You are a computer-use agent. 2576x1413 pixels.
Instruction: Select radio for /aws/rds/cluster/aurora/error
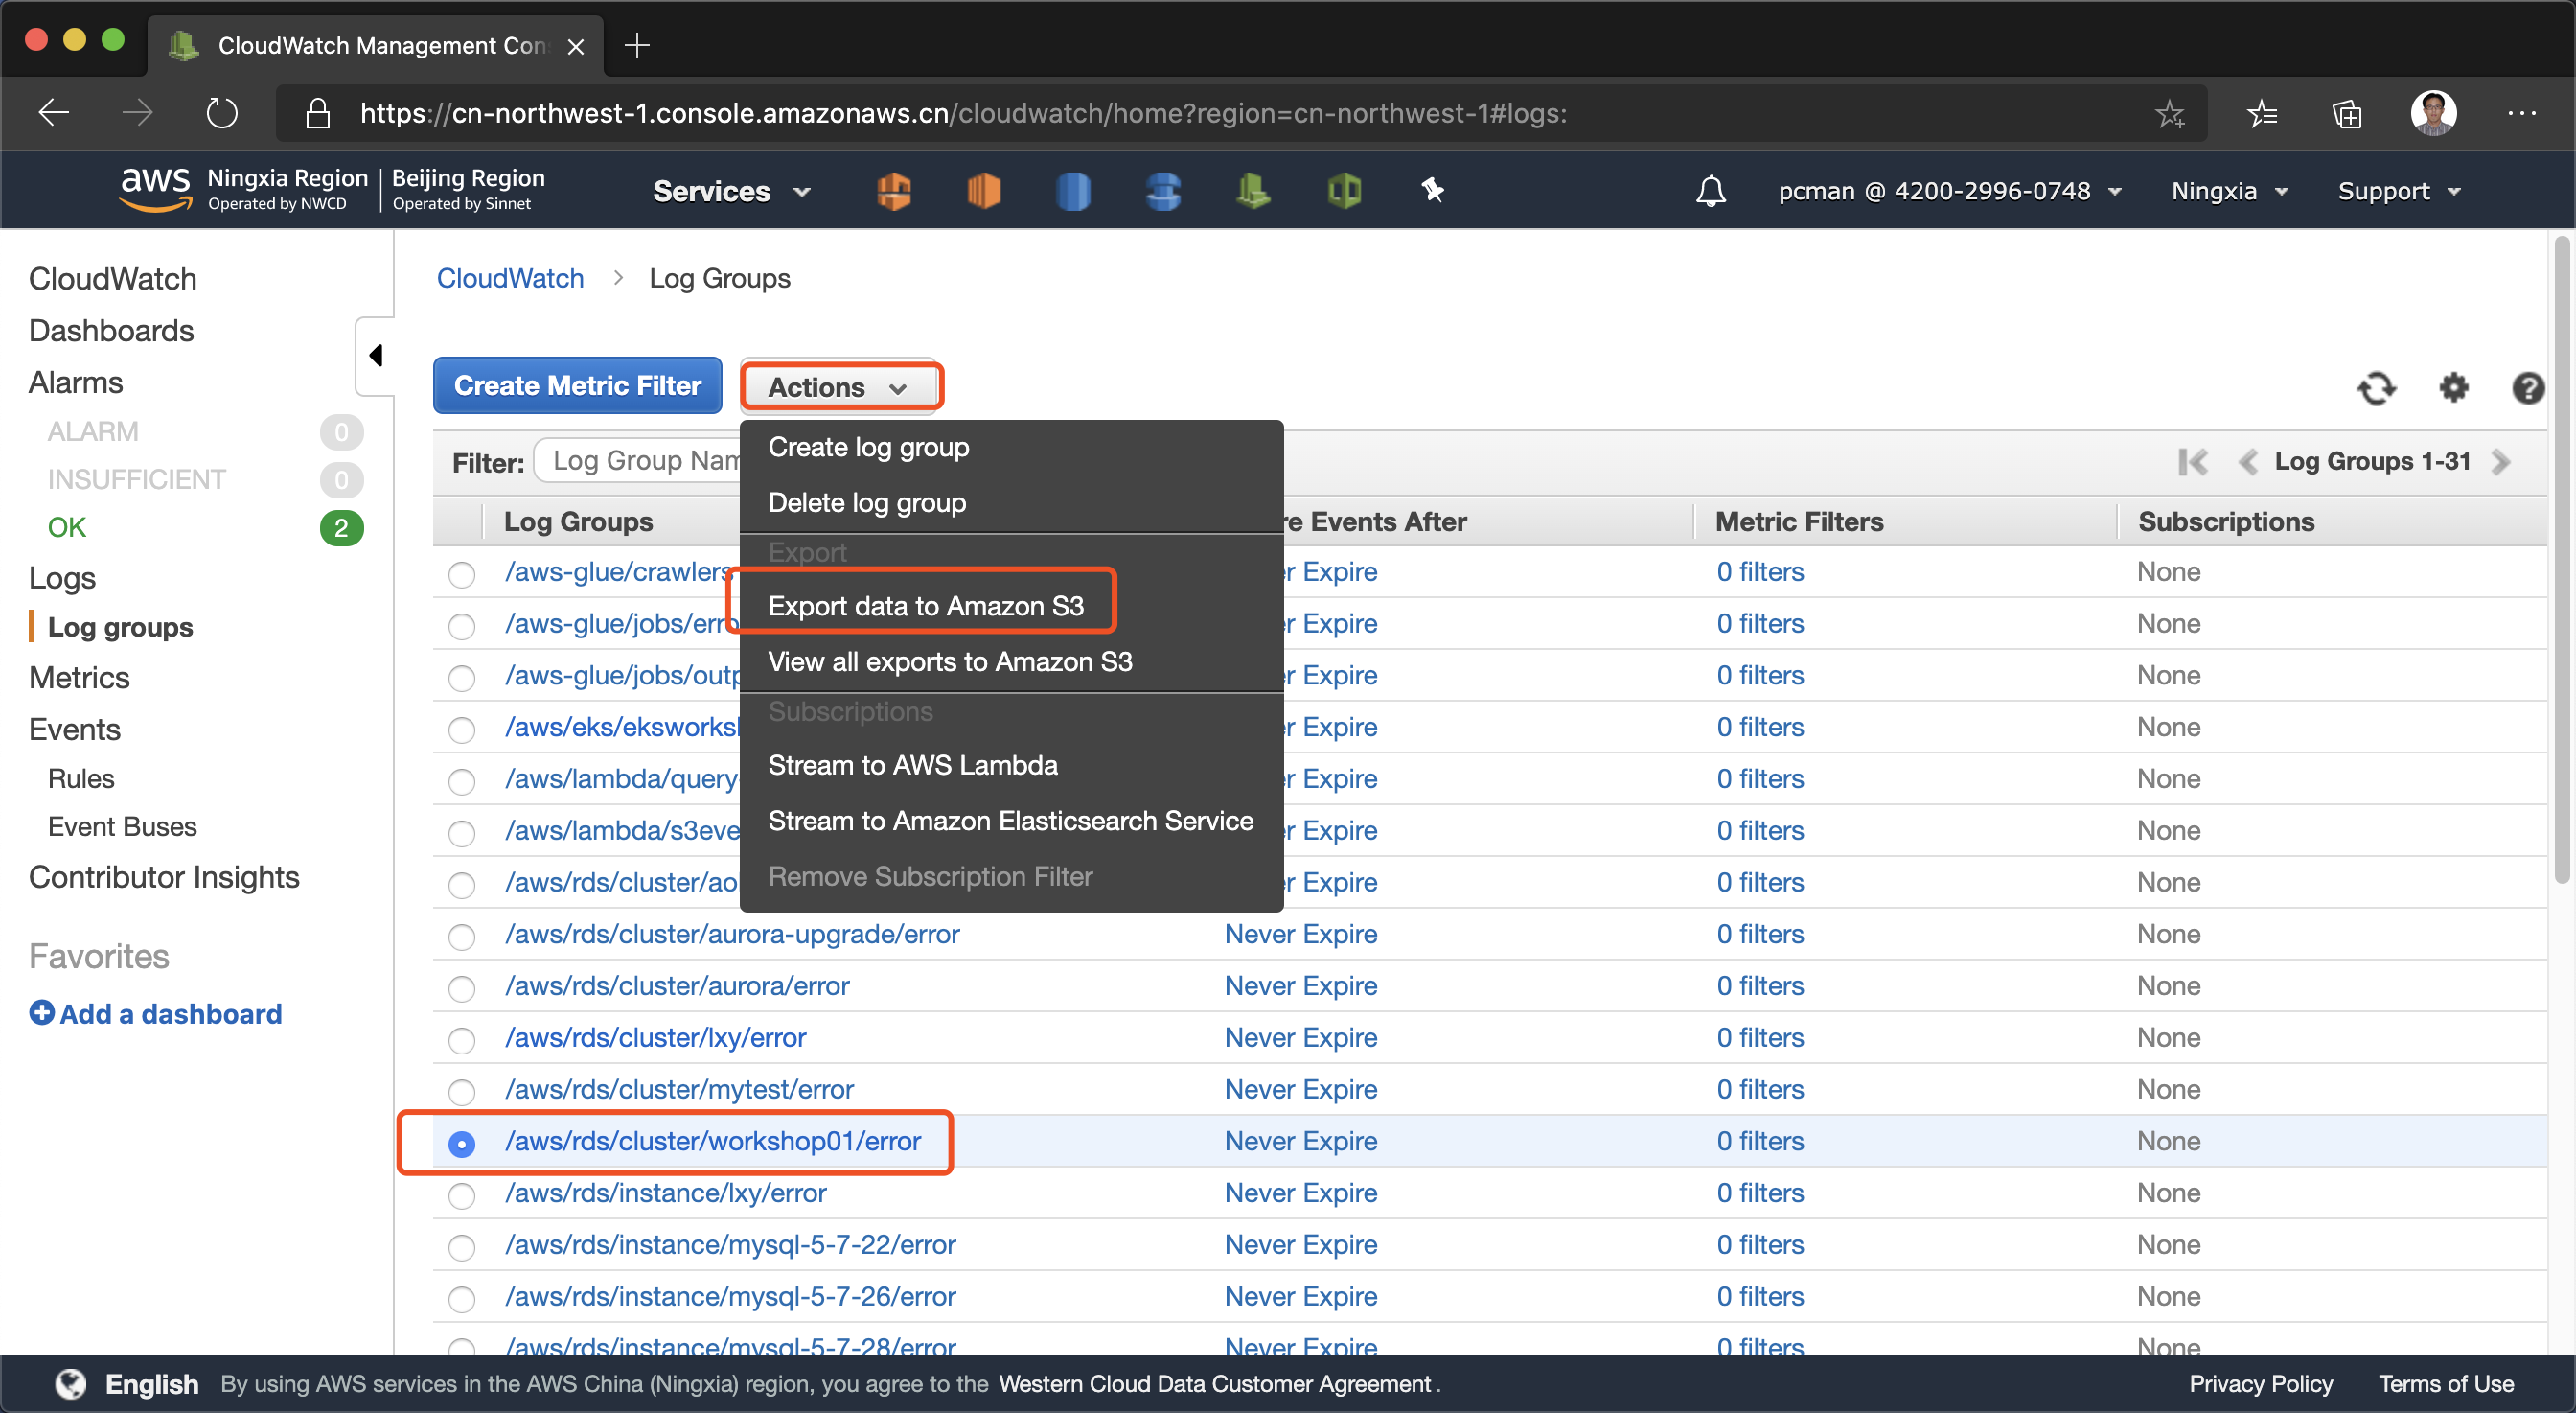[461, 988]
